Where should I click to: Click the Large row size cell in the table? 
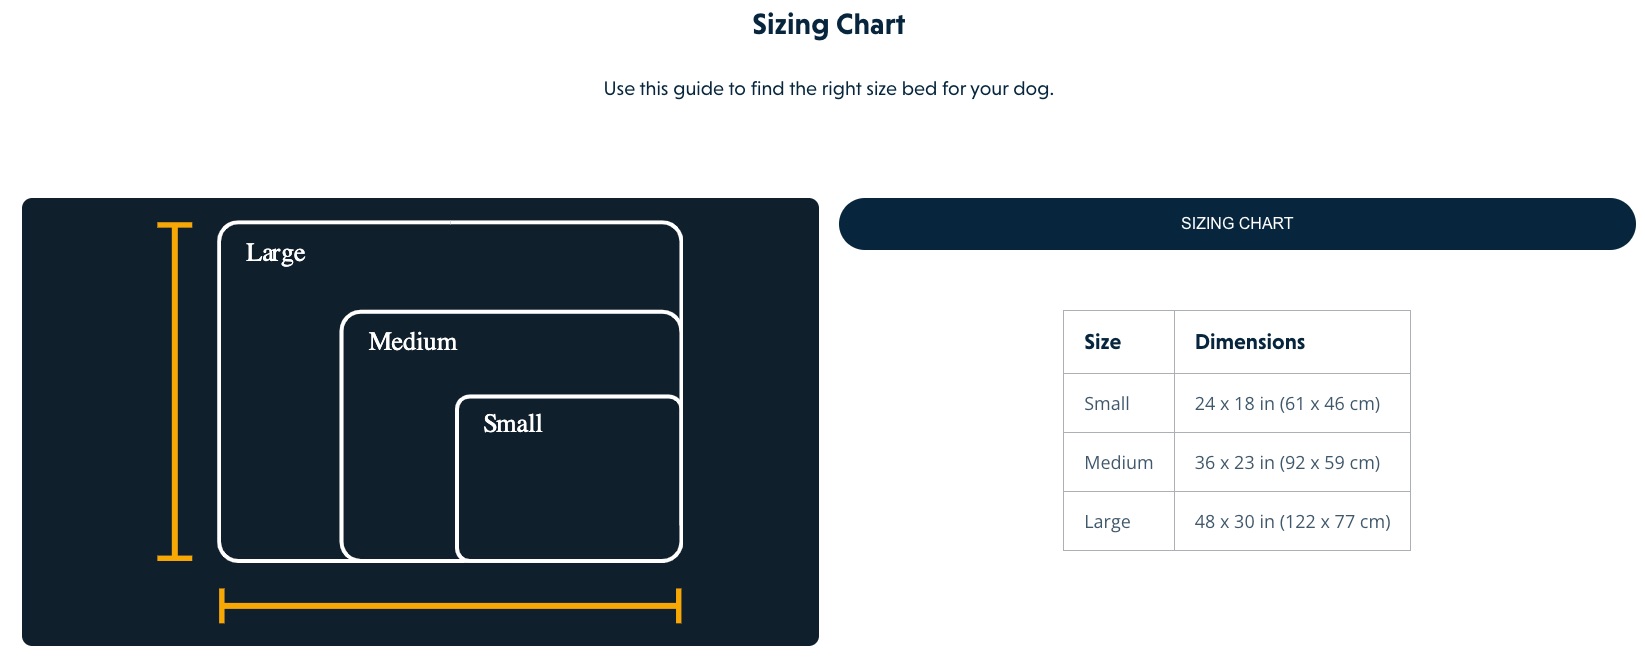click(1119, 521)
